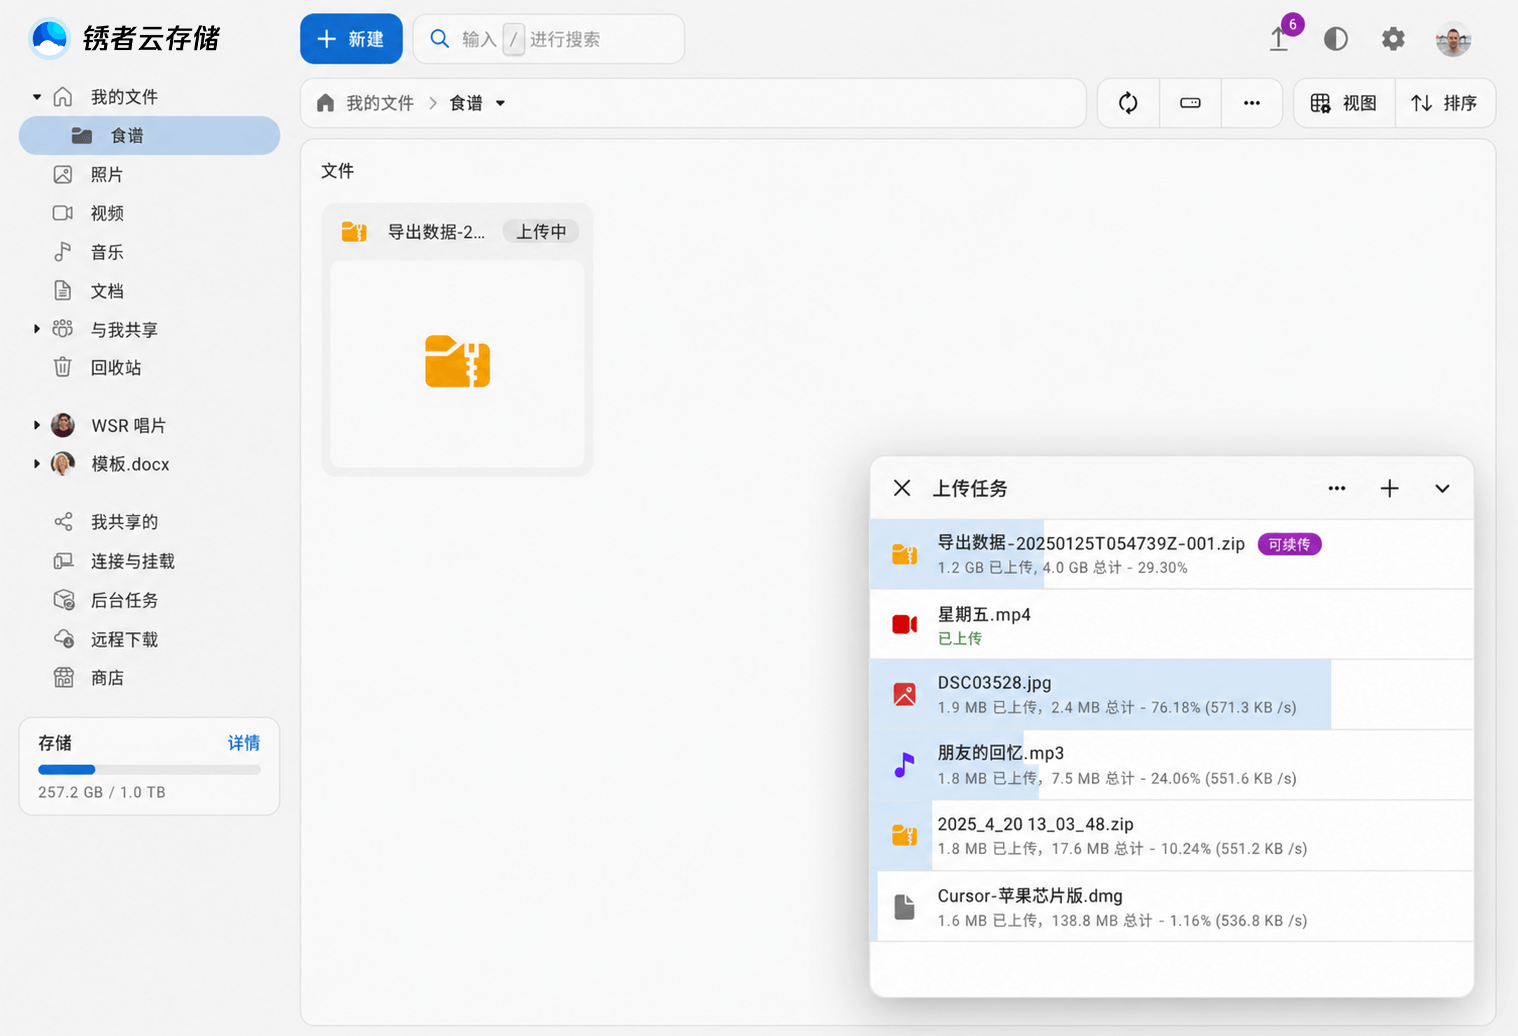
Task: Open upload task panel more options
Action: (1337, 488)
